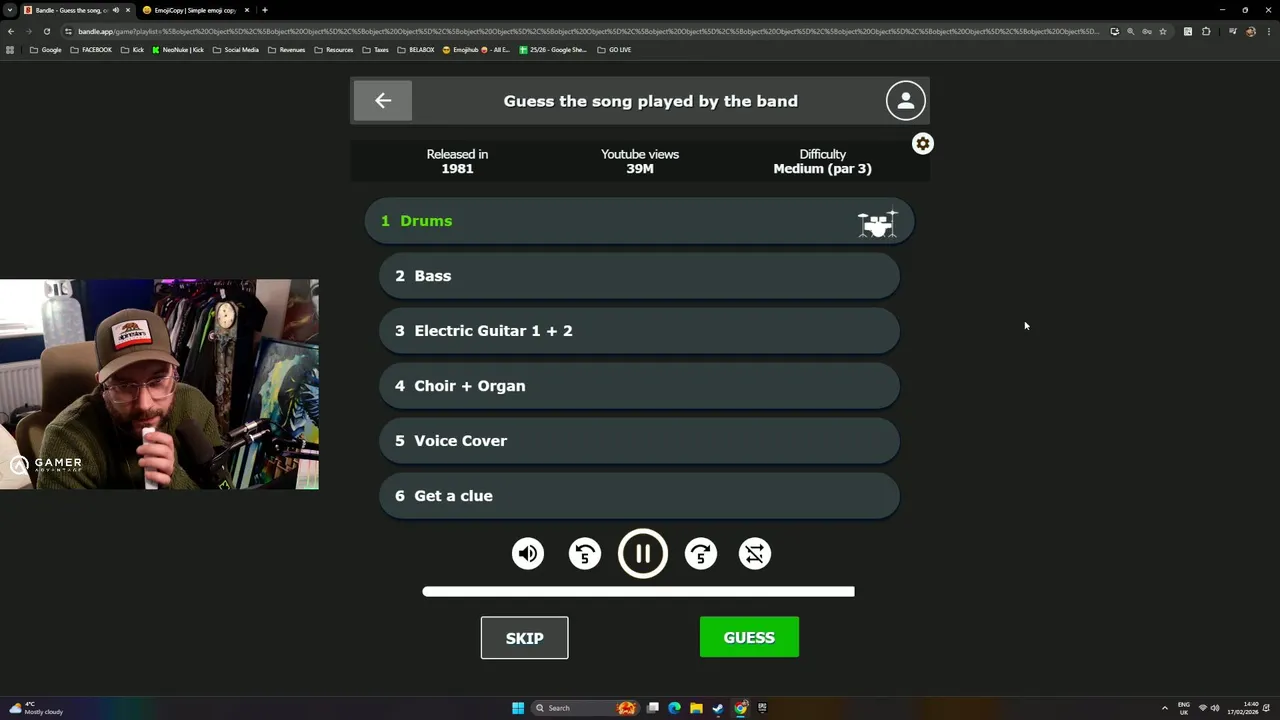
Task: Open Steam from the taskbar
Action: coord(718,708)
